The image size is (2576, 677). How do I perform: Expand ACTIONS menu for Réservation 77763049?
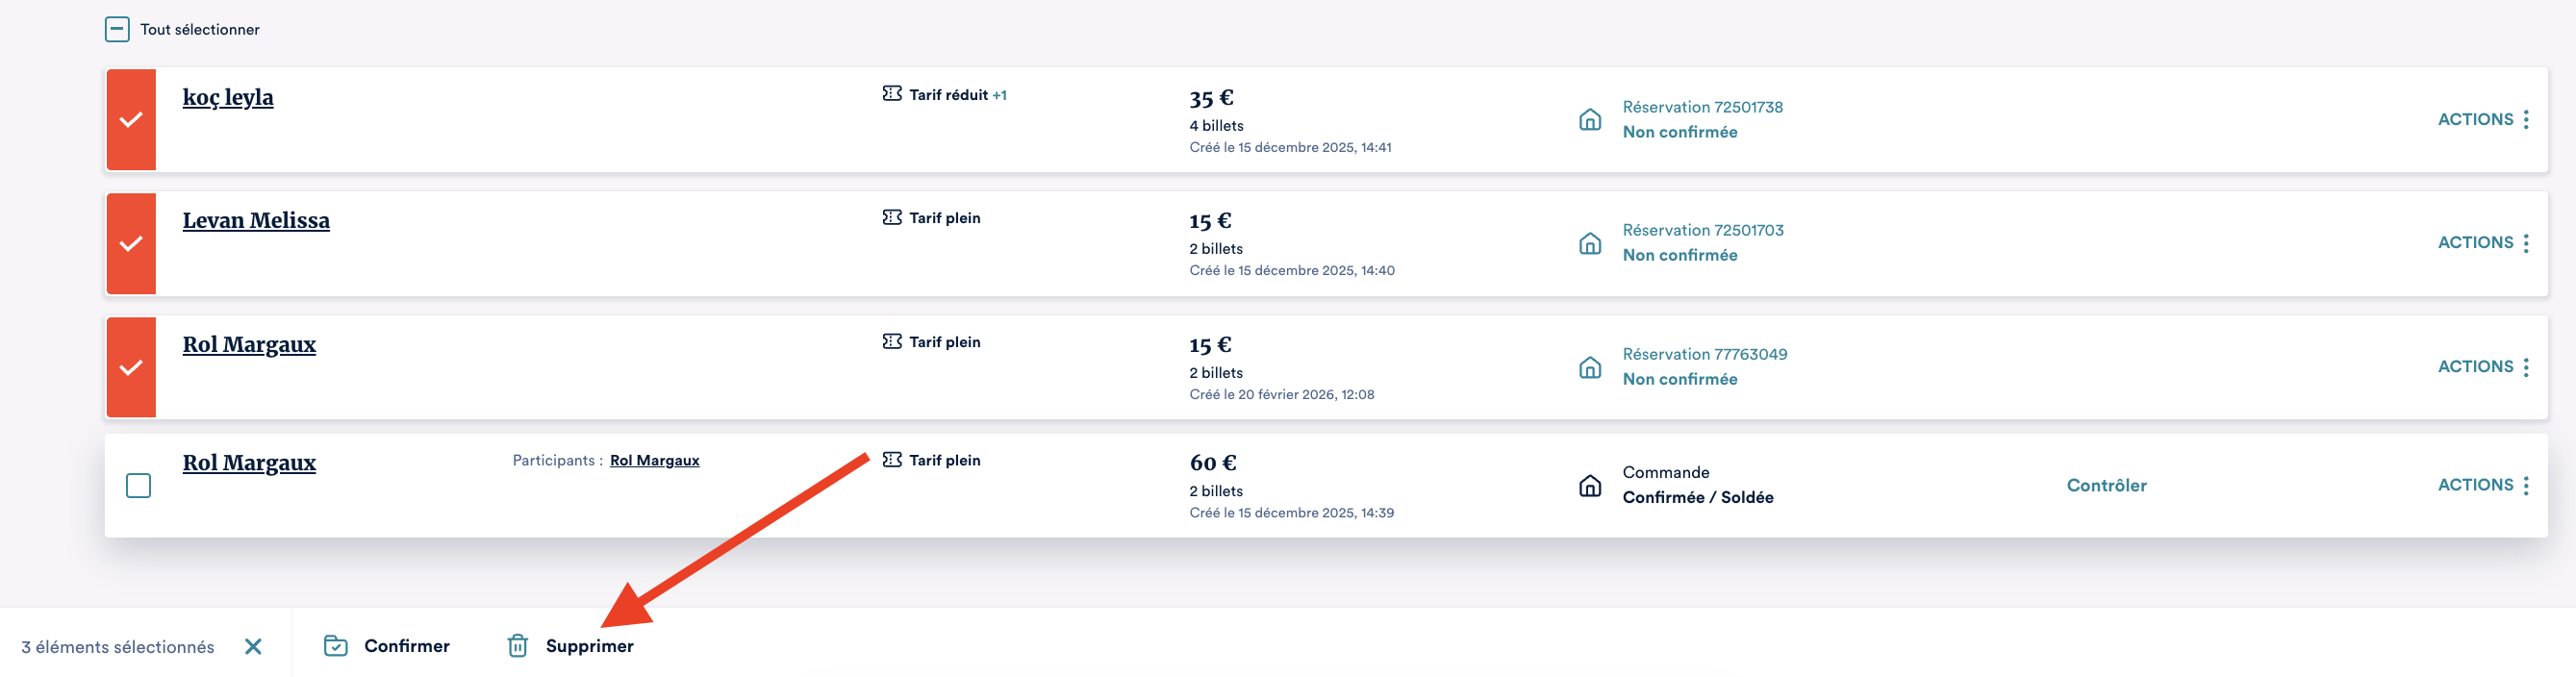(x=2483, y=367)
